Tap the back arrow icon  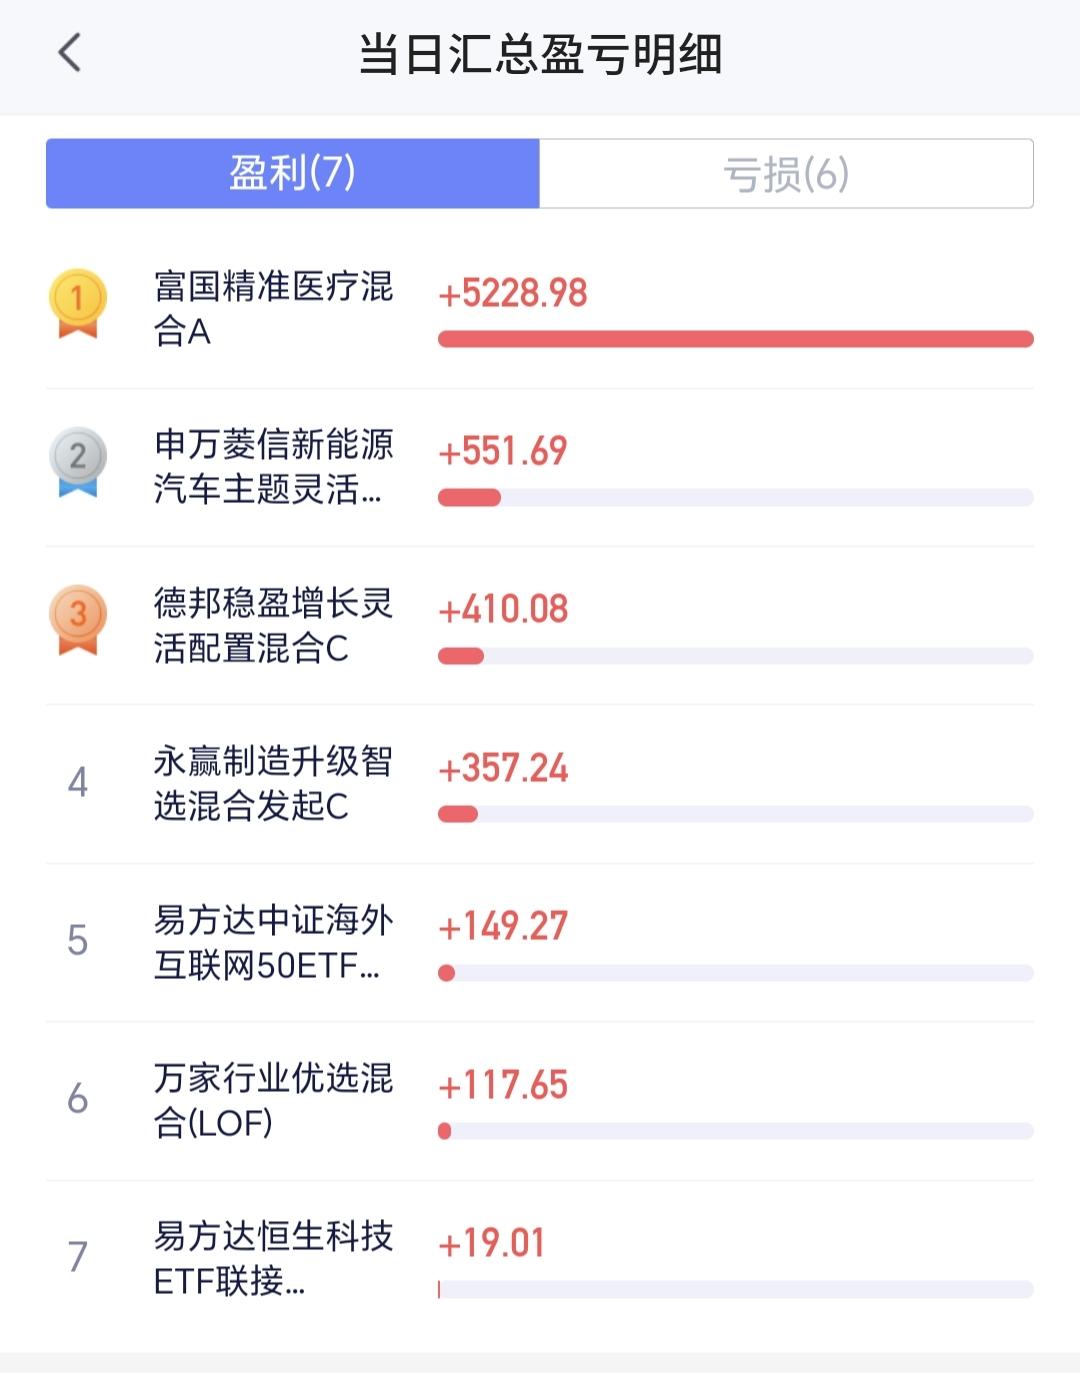[69, 53]
